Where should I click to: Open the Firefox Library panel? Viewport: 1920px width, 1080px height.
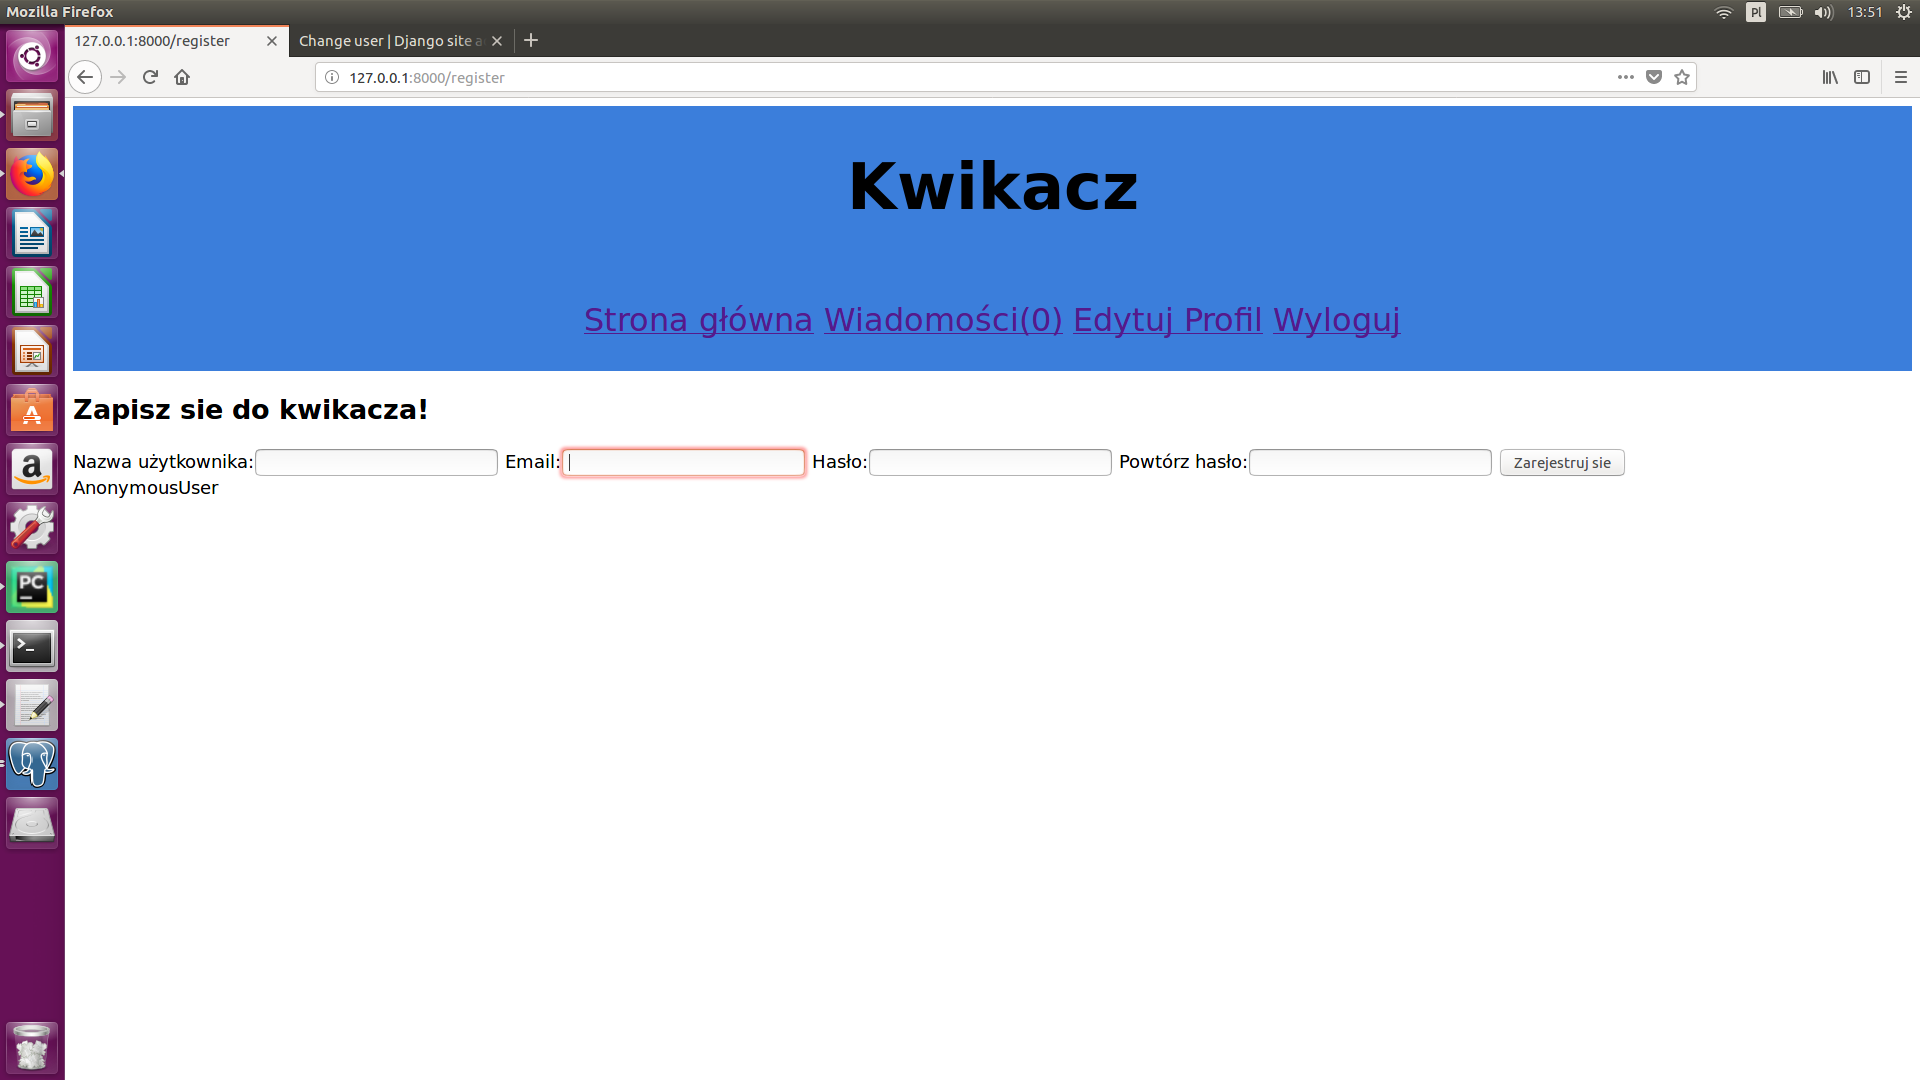[x=1831, y=77]
